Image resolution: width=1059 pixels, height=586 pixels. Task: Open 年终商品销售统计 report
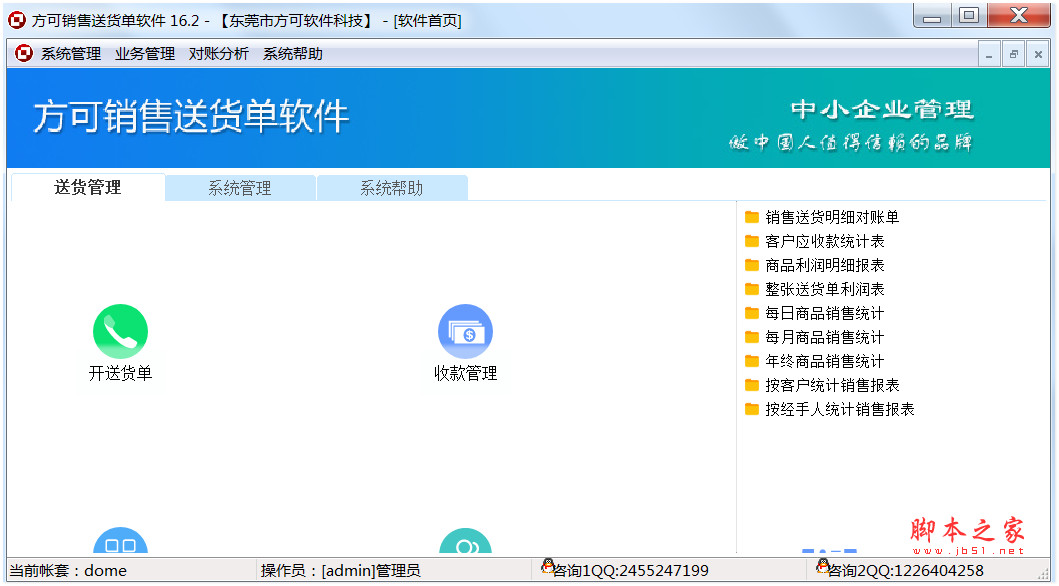click(x=825, y=361)
